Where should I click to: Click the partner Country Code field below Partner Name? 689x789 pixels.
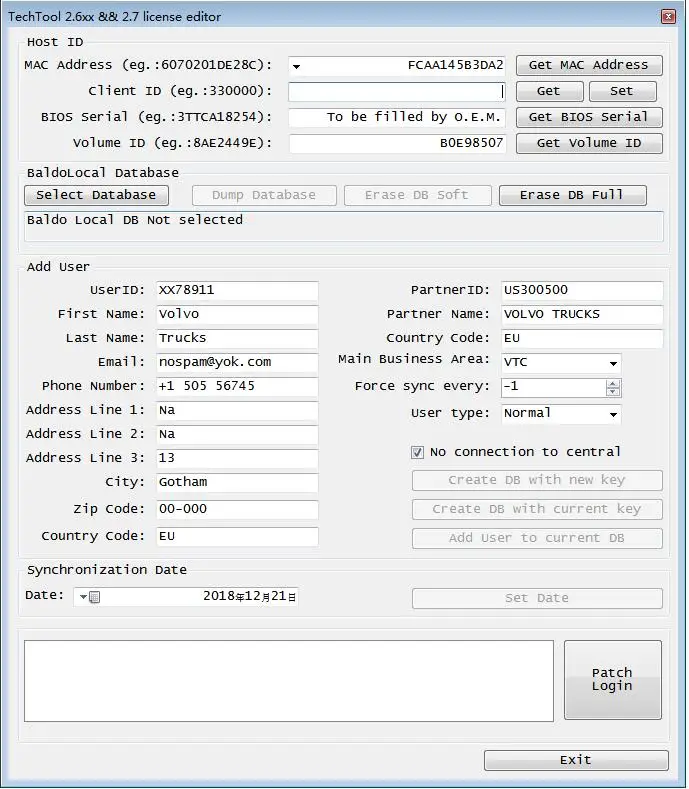582,338
